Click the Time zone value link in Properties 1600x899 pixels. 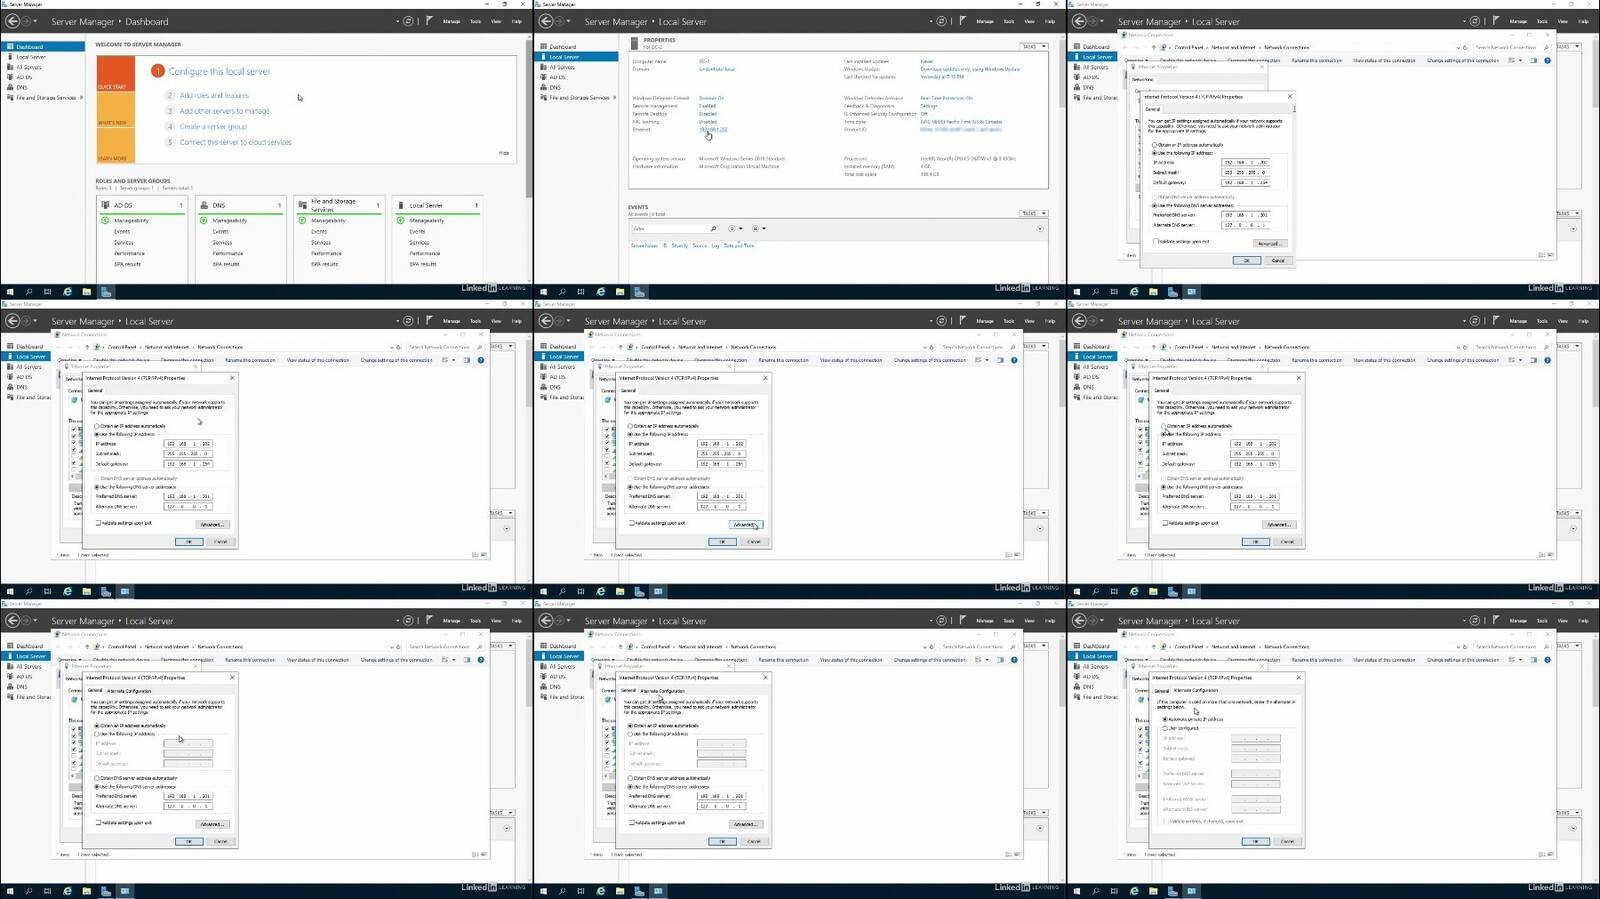[961, 122]
